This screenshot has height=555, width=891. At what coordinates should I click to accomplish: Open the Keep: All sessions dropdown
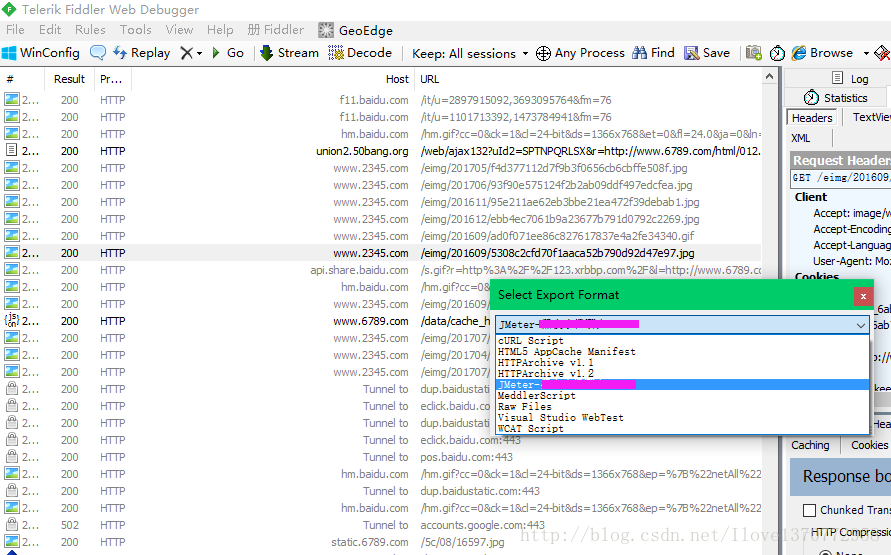[464, 53]
